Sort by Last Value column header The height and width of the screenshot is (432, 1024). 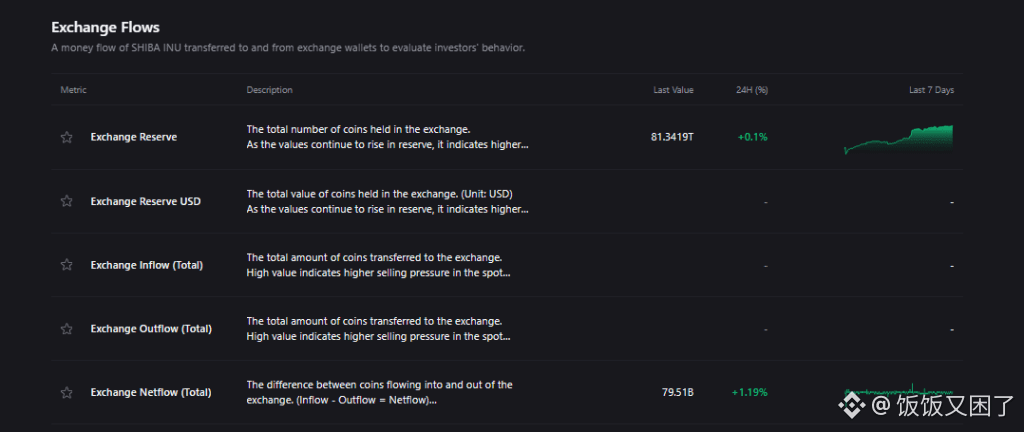673,90
